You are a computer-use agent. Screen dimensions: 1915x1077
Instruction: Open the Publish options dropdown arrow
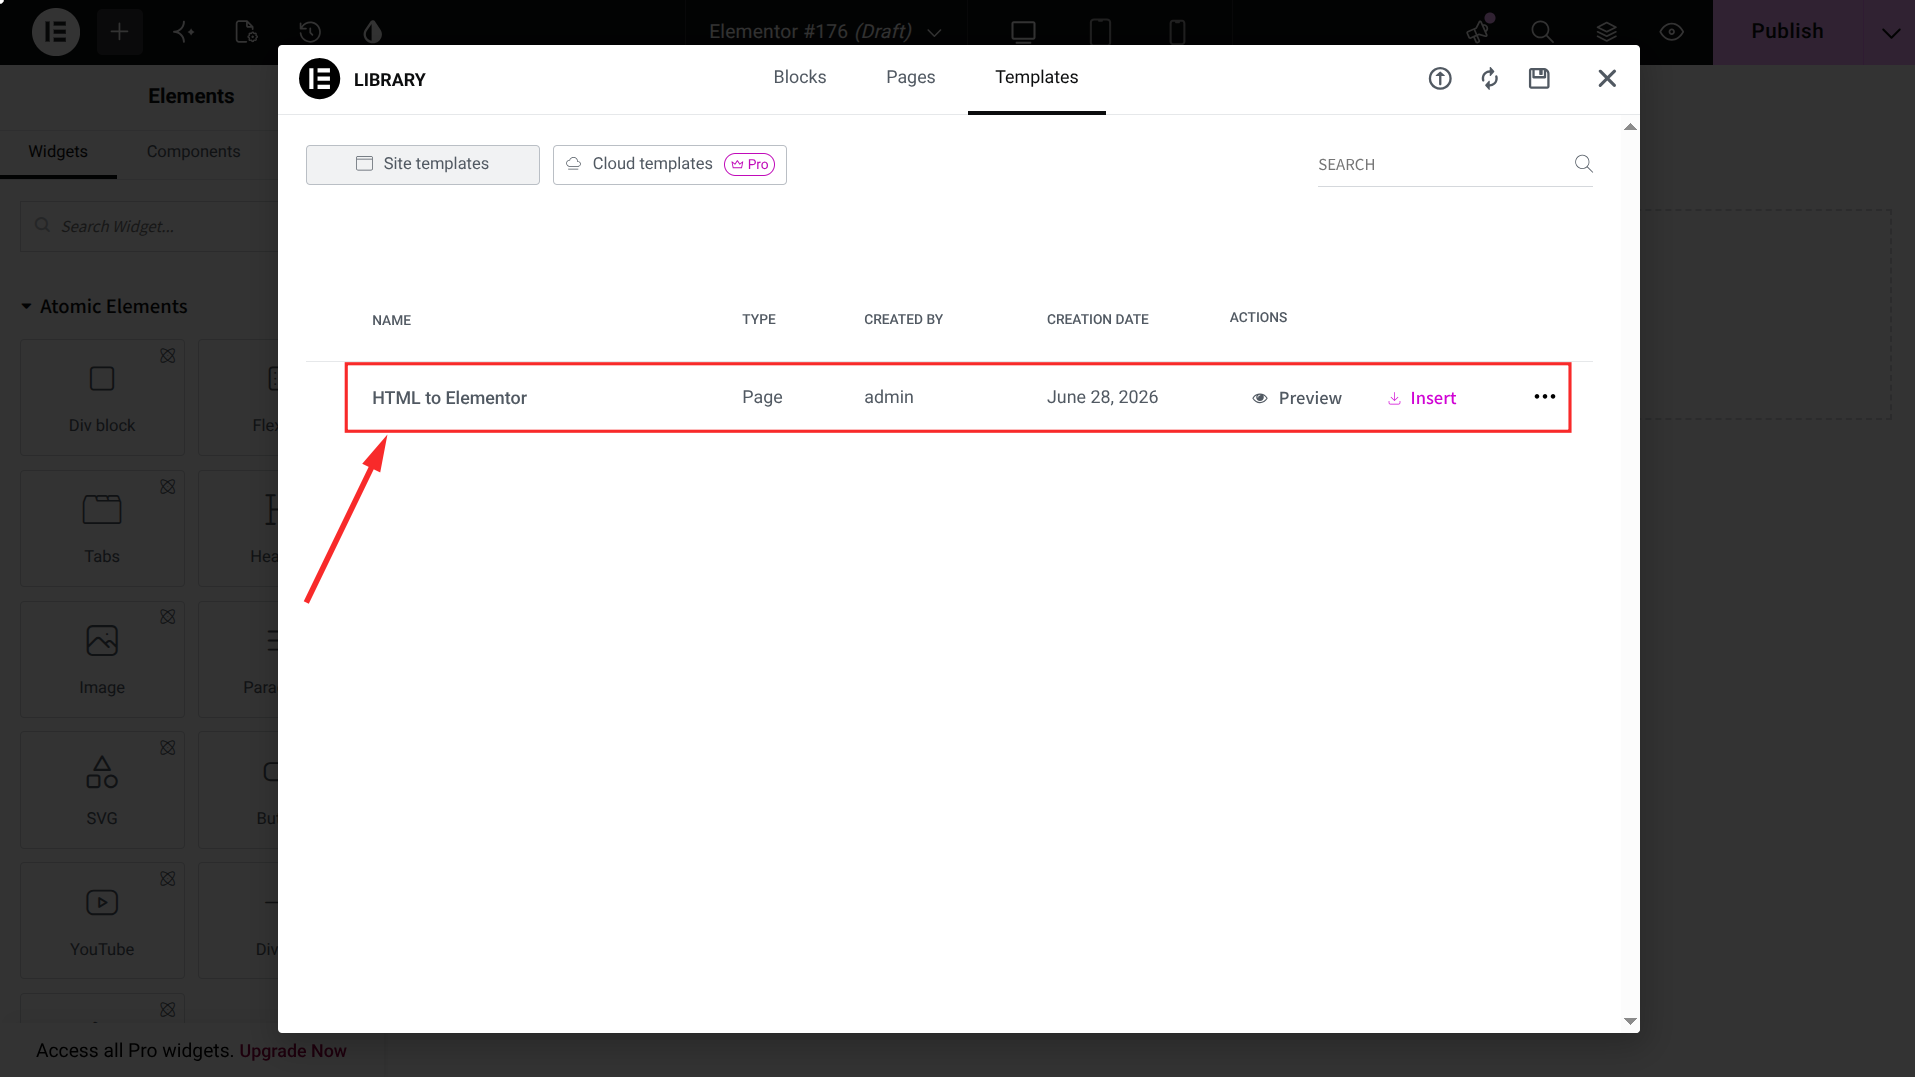pyautogui.click(x=1890, y=32)
